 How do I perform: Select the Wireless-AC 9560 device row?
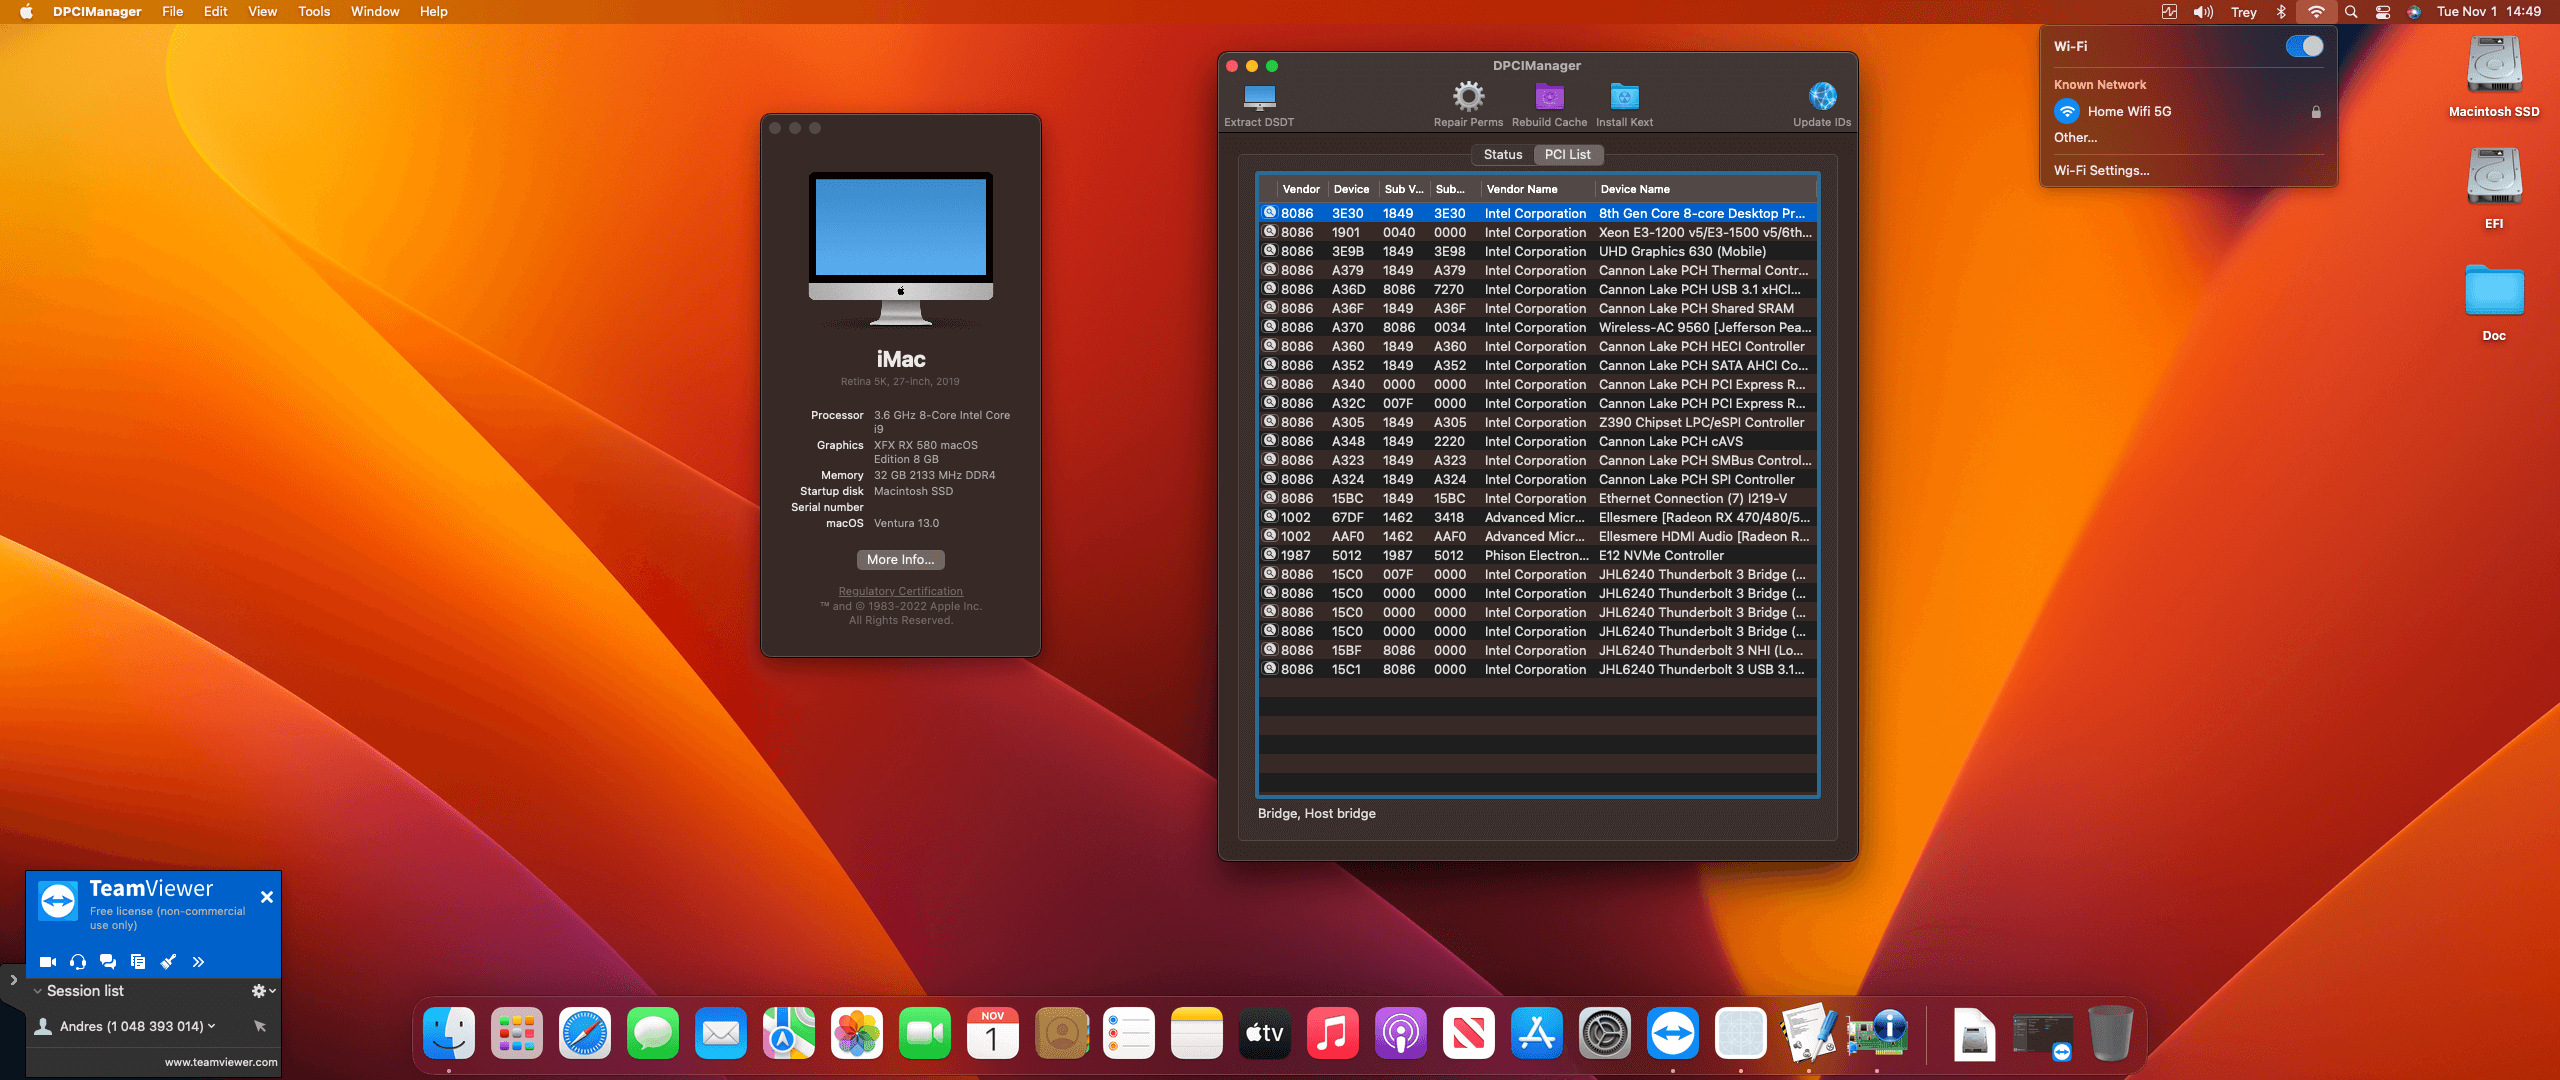click(1538, 328)
